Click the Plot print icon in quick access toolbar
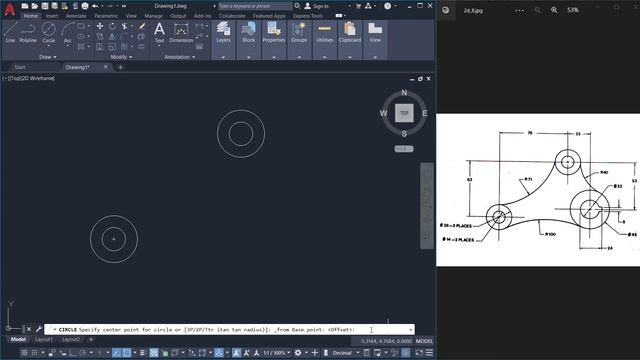Image resolution: width=640 pixels, height=360 pixels. 85,6
